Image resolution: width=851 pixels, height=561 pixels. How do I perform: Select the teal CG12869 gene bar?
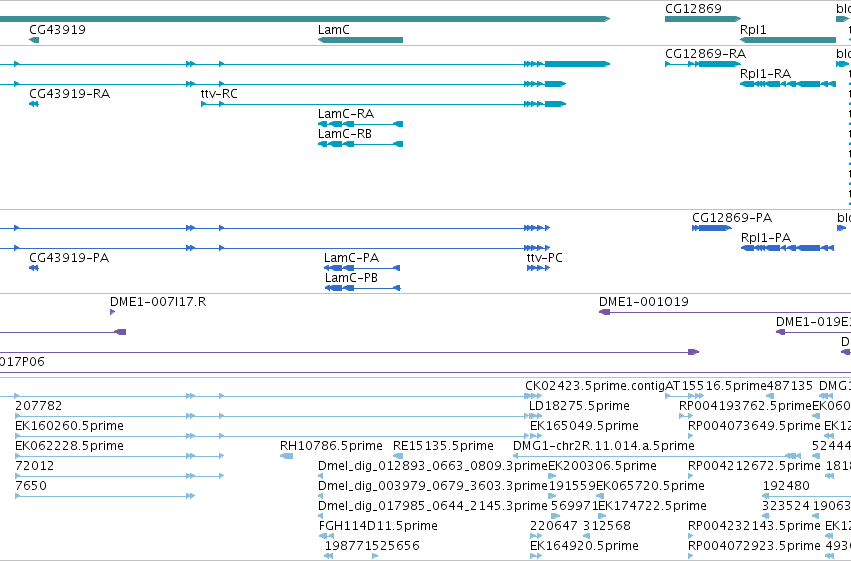coord(703,19)
